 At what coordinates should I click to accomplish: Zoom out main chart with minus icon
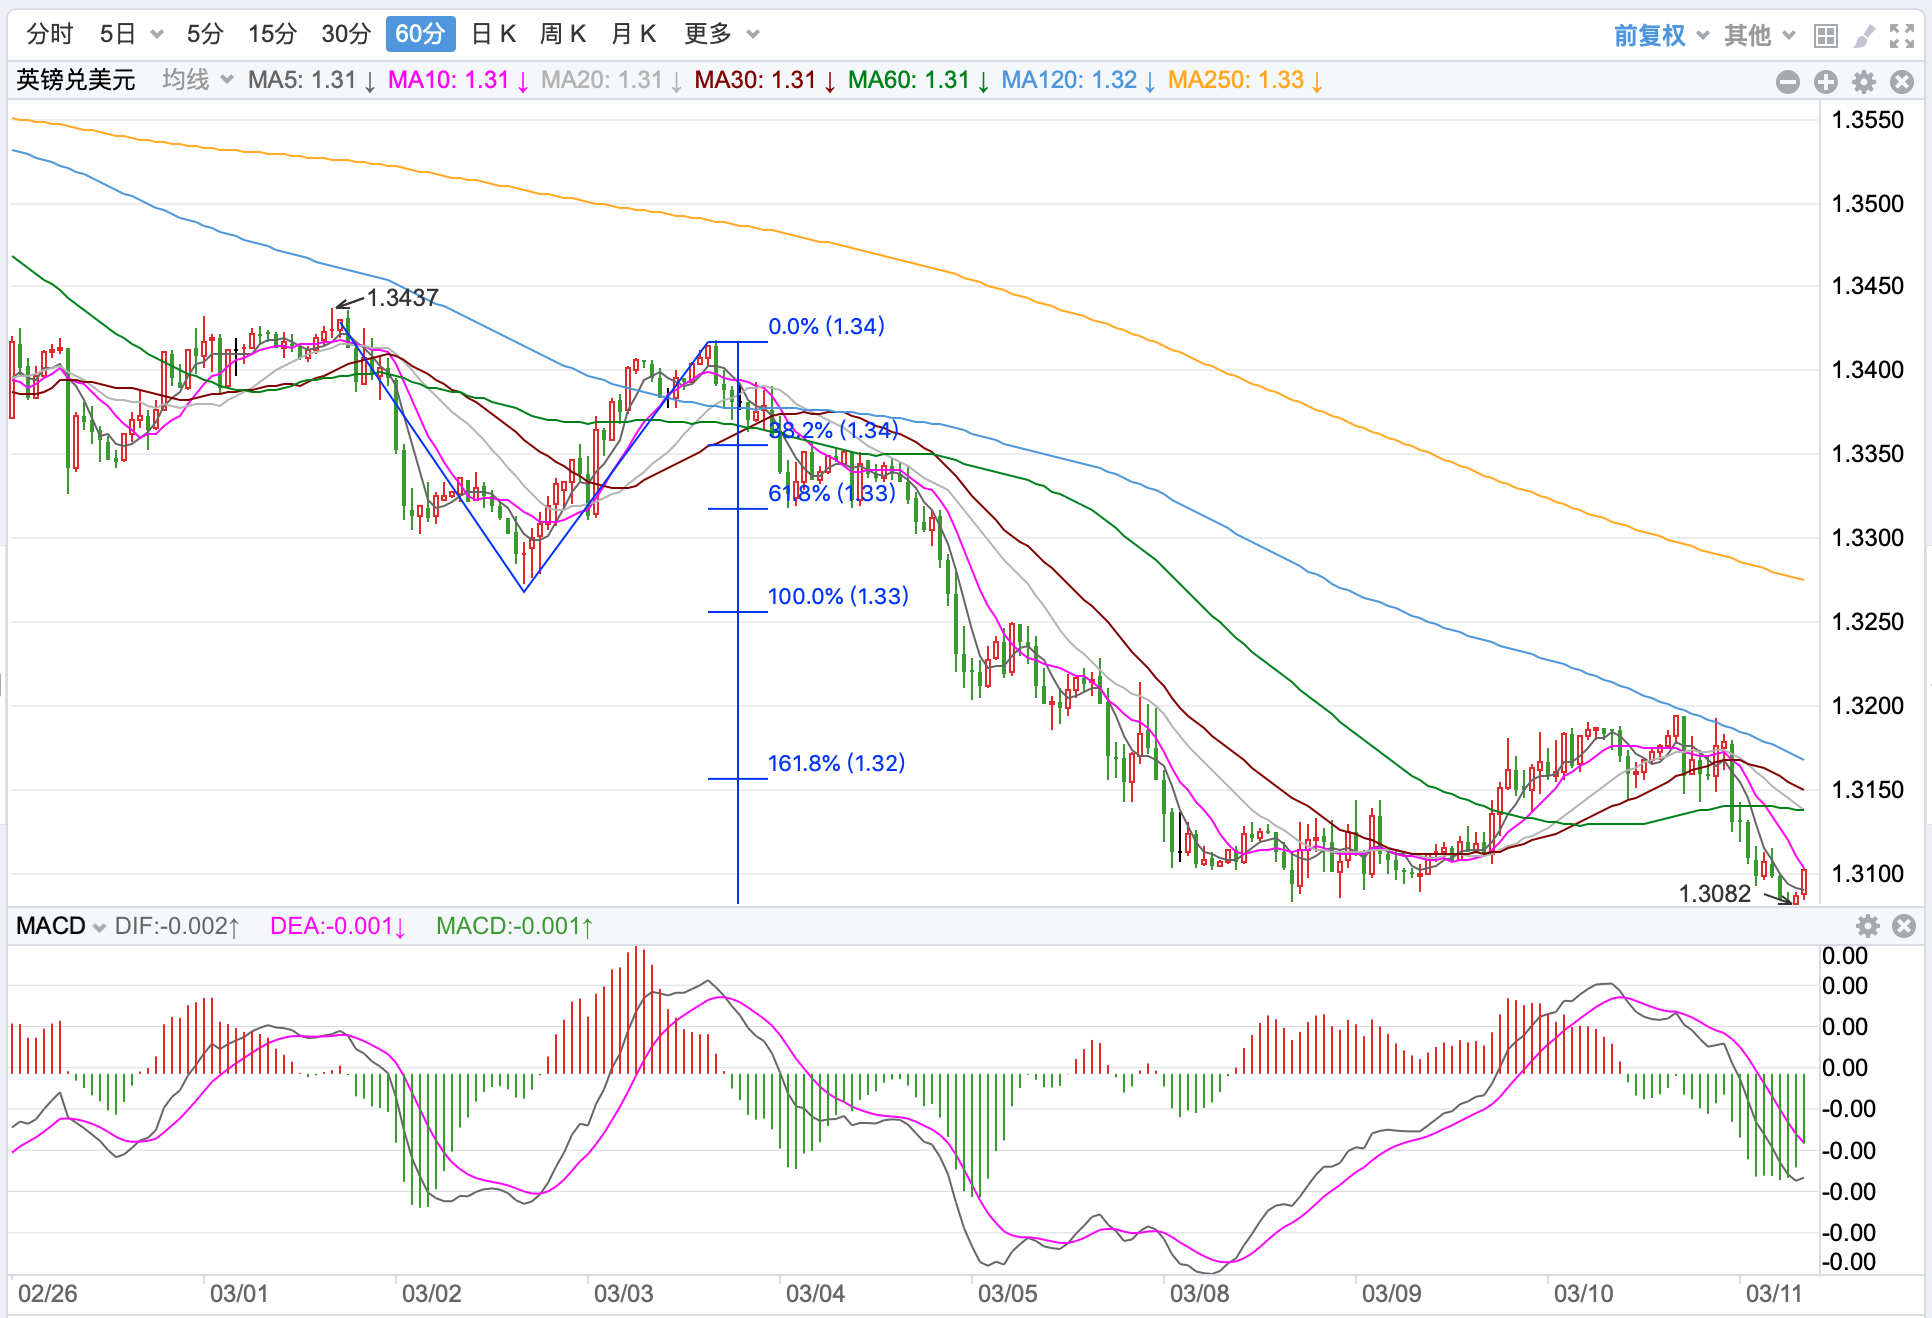point(1788,82)
